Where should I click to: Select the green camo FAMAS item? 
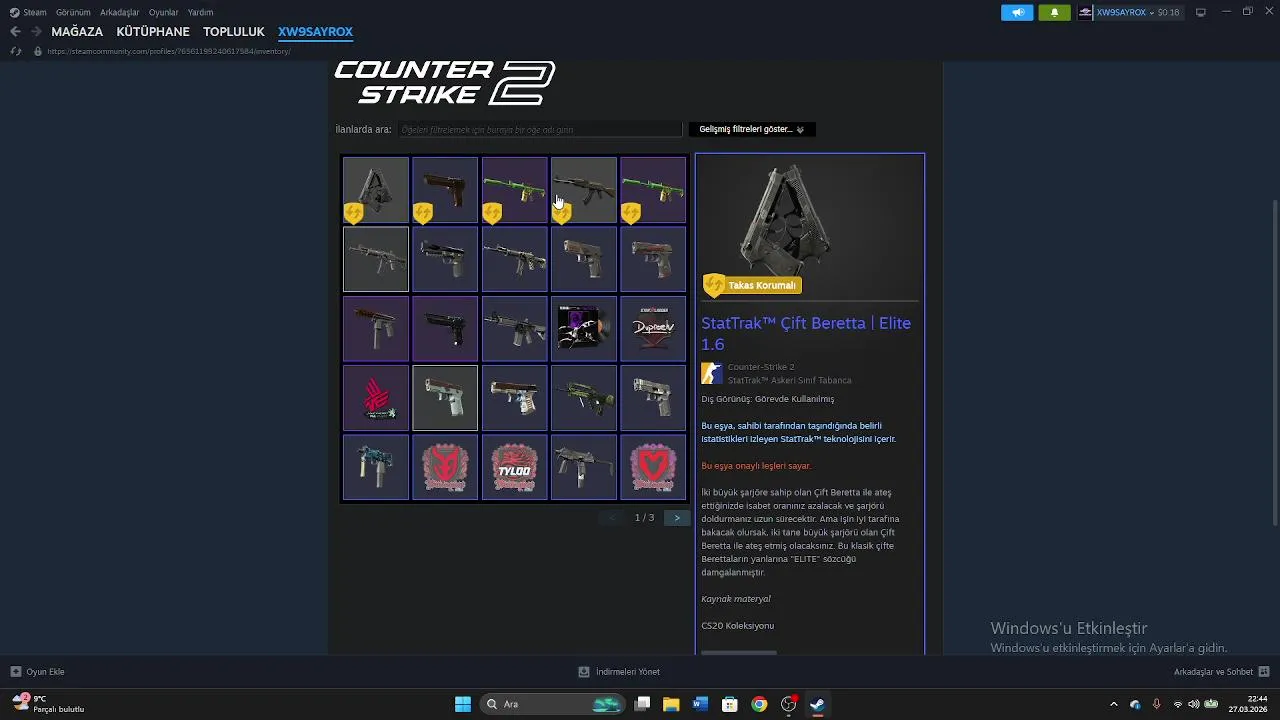click(x=584, y=398)
